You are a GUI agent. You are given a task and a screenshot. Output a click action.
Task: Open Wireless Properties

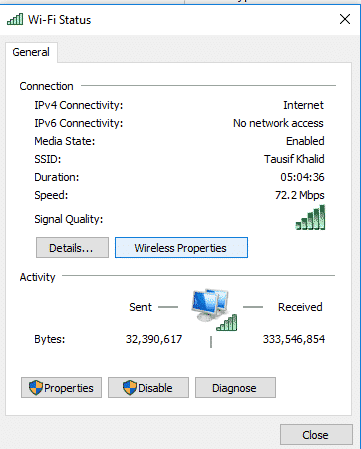click(x=181, y=248)
